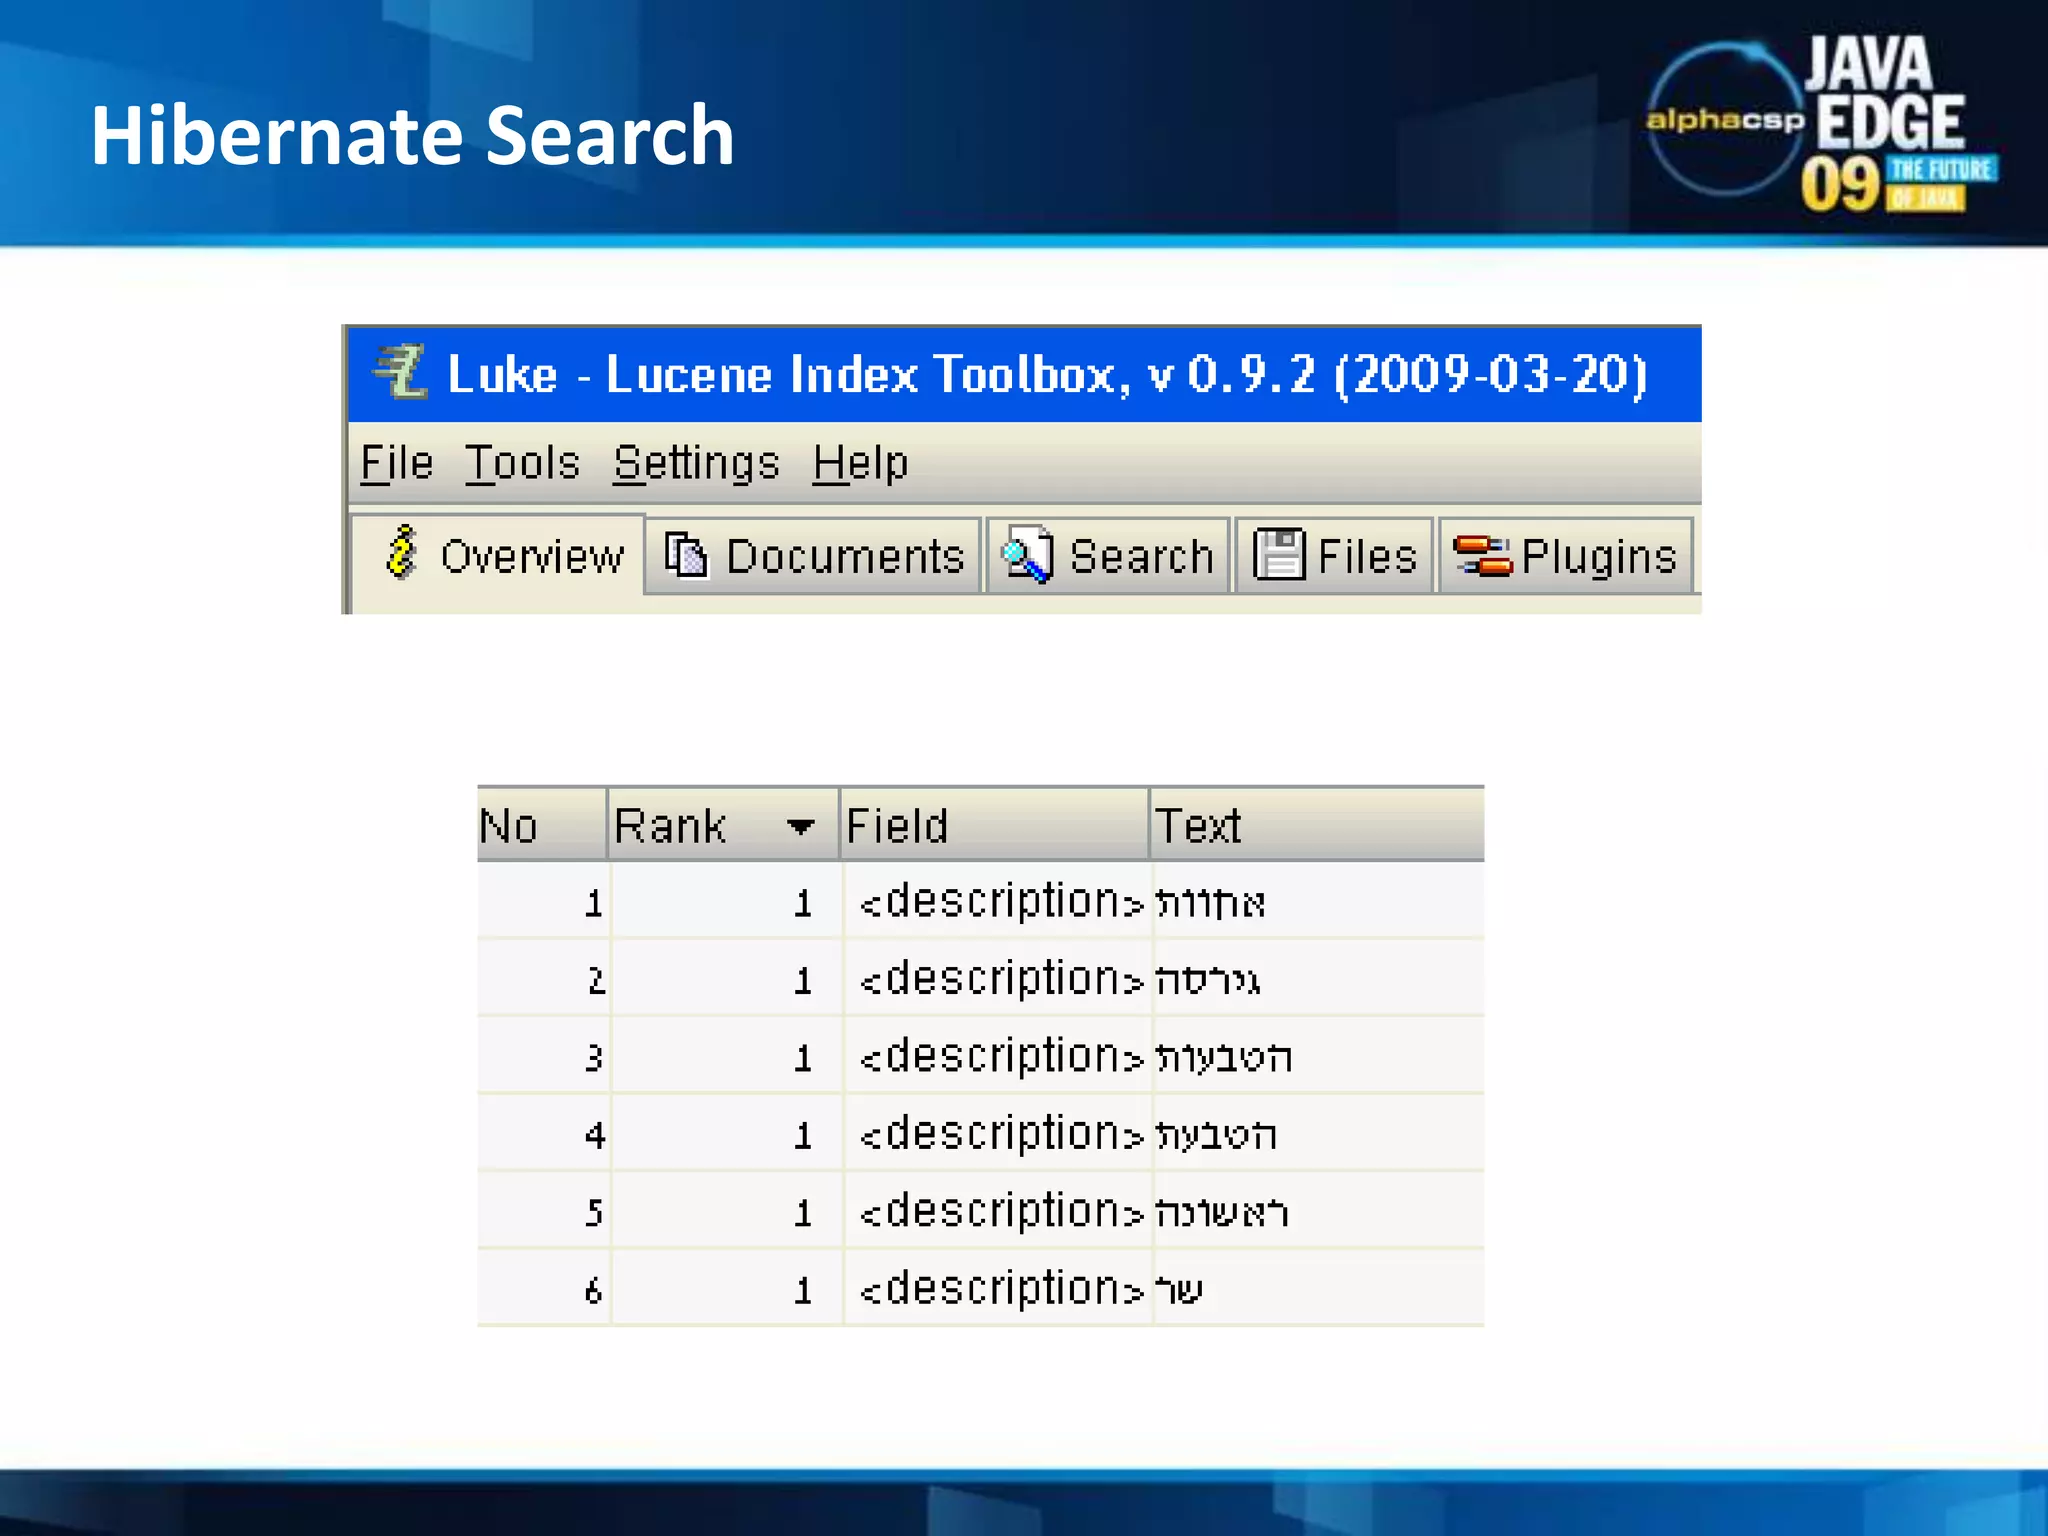Click the Luke application logo icon
Image resolution: width=2048 pixels, height=1536 pixels.
coord(401,372)
